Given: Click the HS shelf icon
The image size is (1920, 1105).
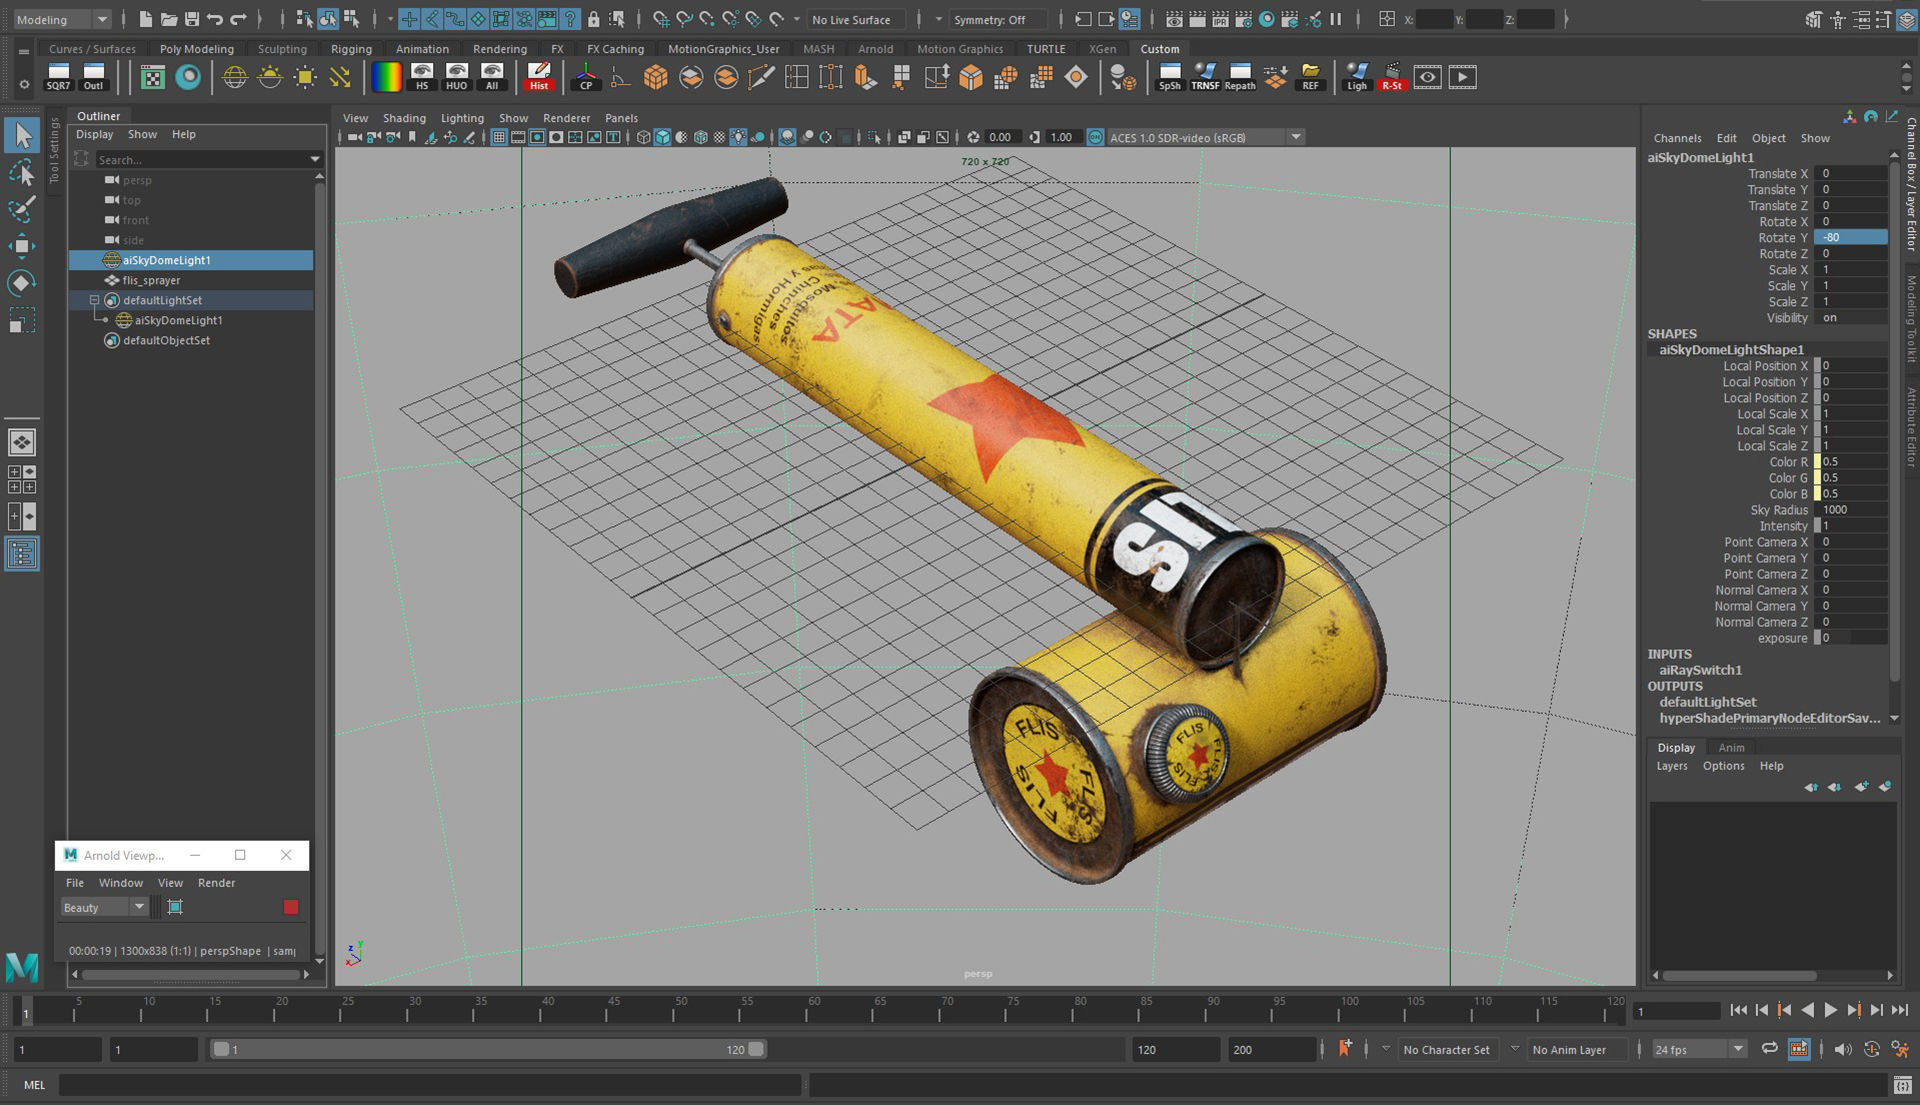Looking at the screenshot, I should [422, 77].
